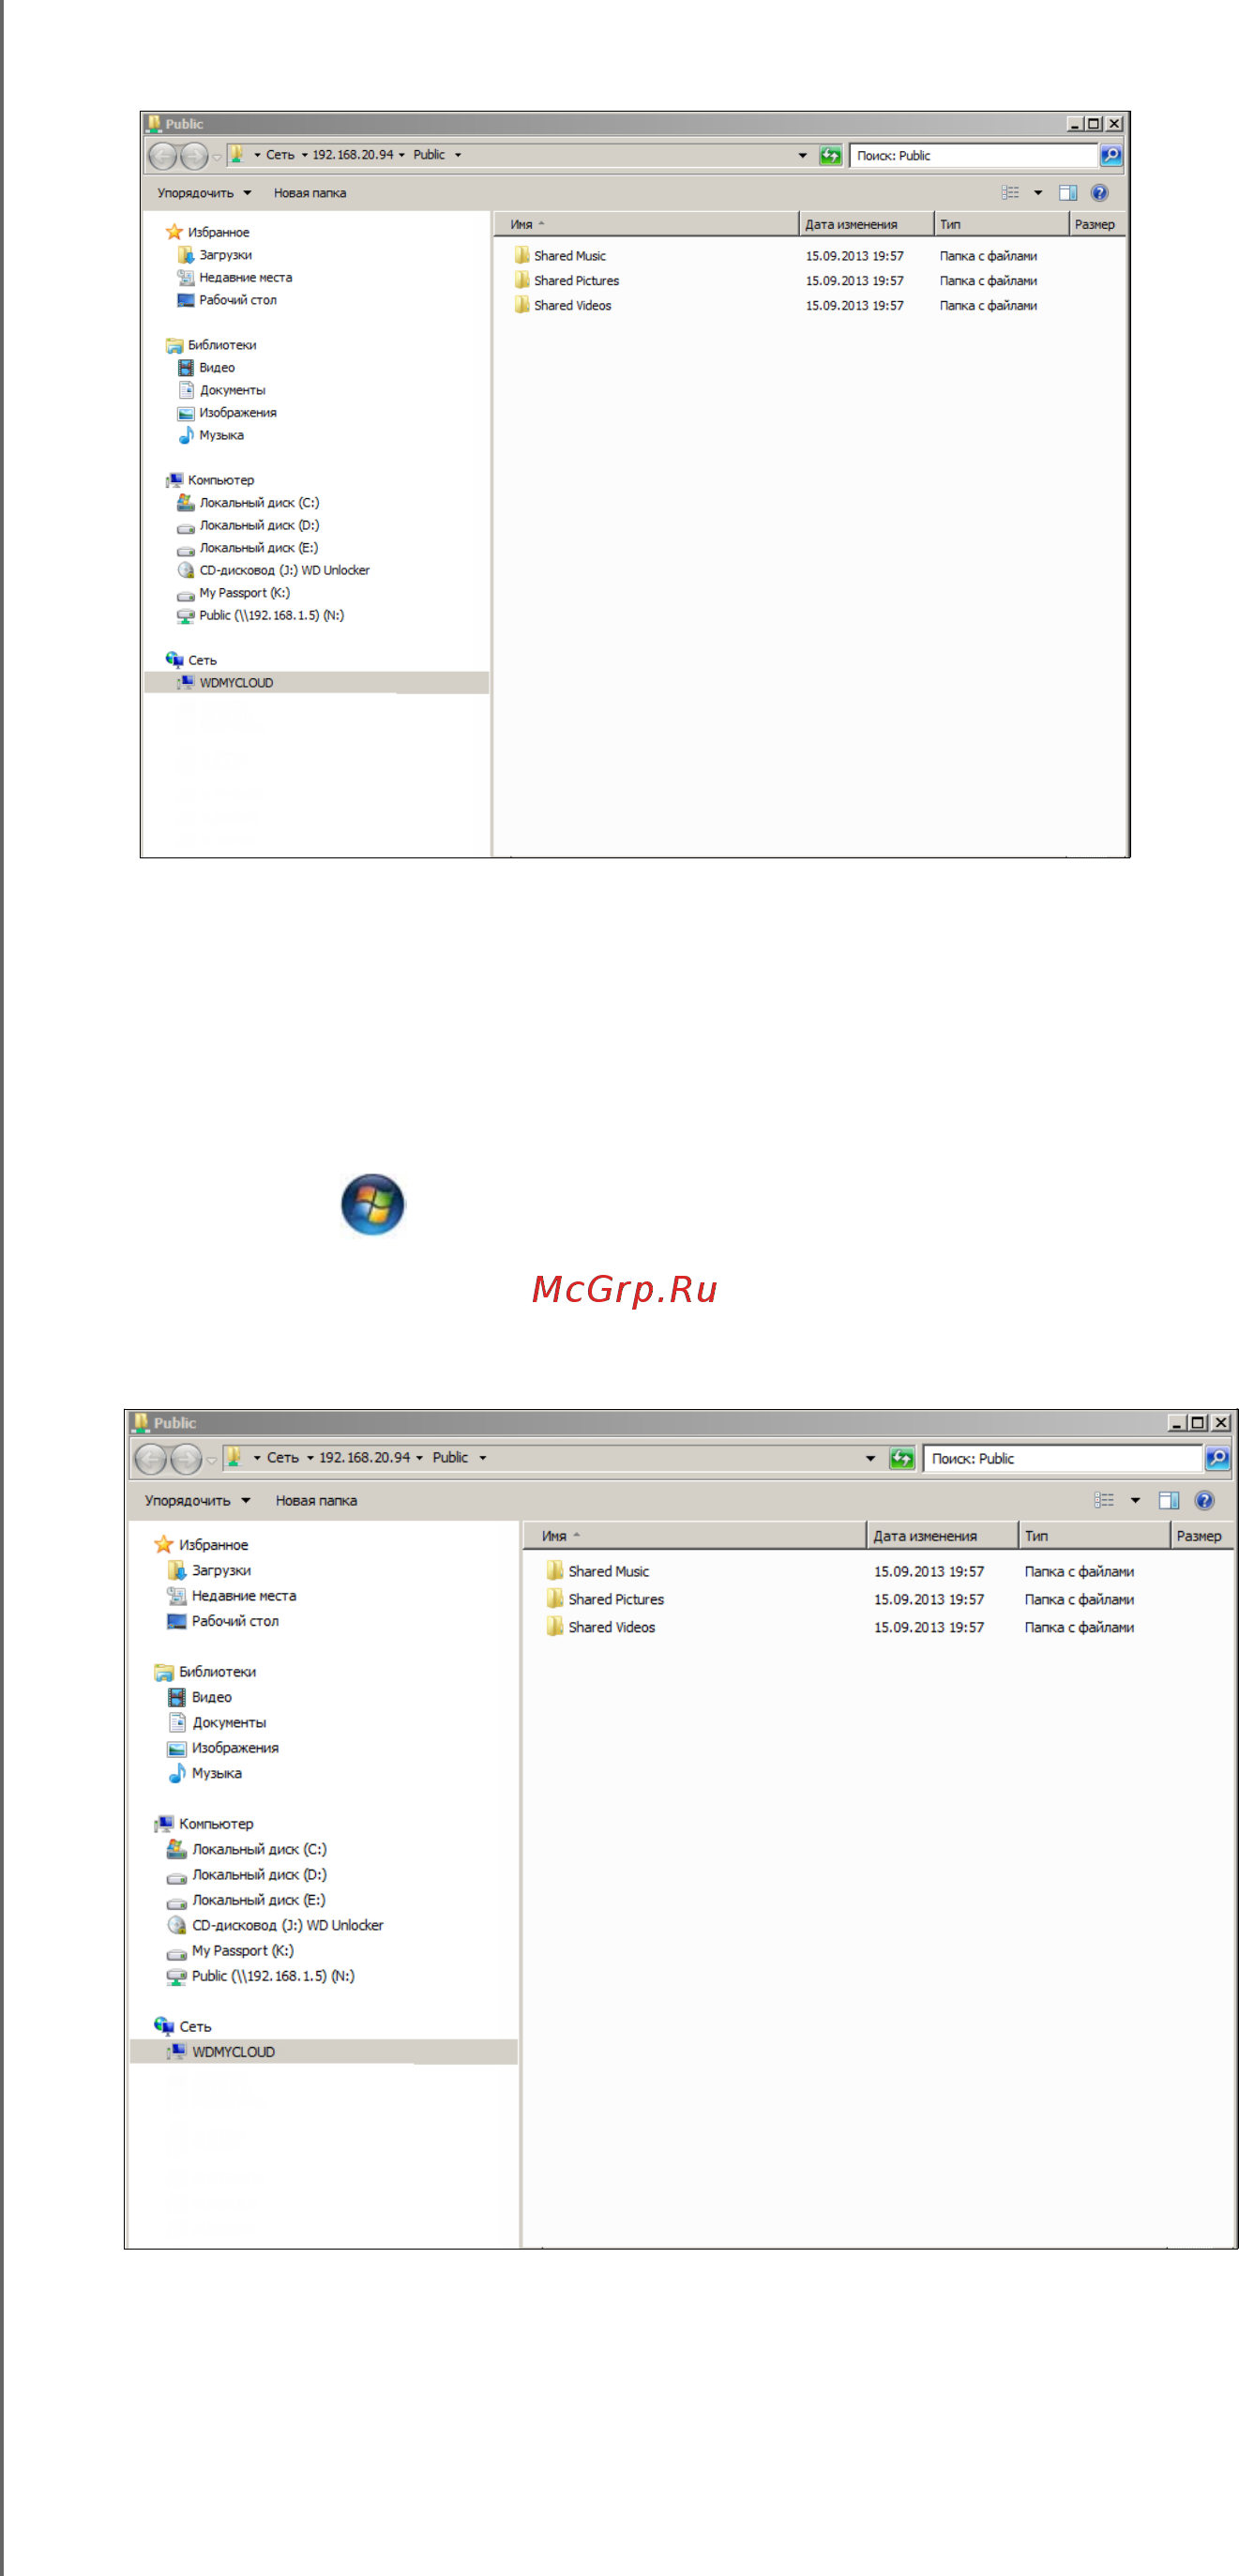The width and height of the screenshot is (1239, 2576).
Task: Open view options arrow in upper window
Action: (1038, 193)
